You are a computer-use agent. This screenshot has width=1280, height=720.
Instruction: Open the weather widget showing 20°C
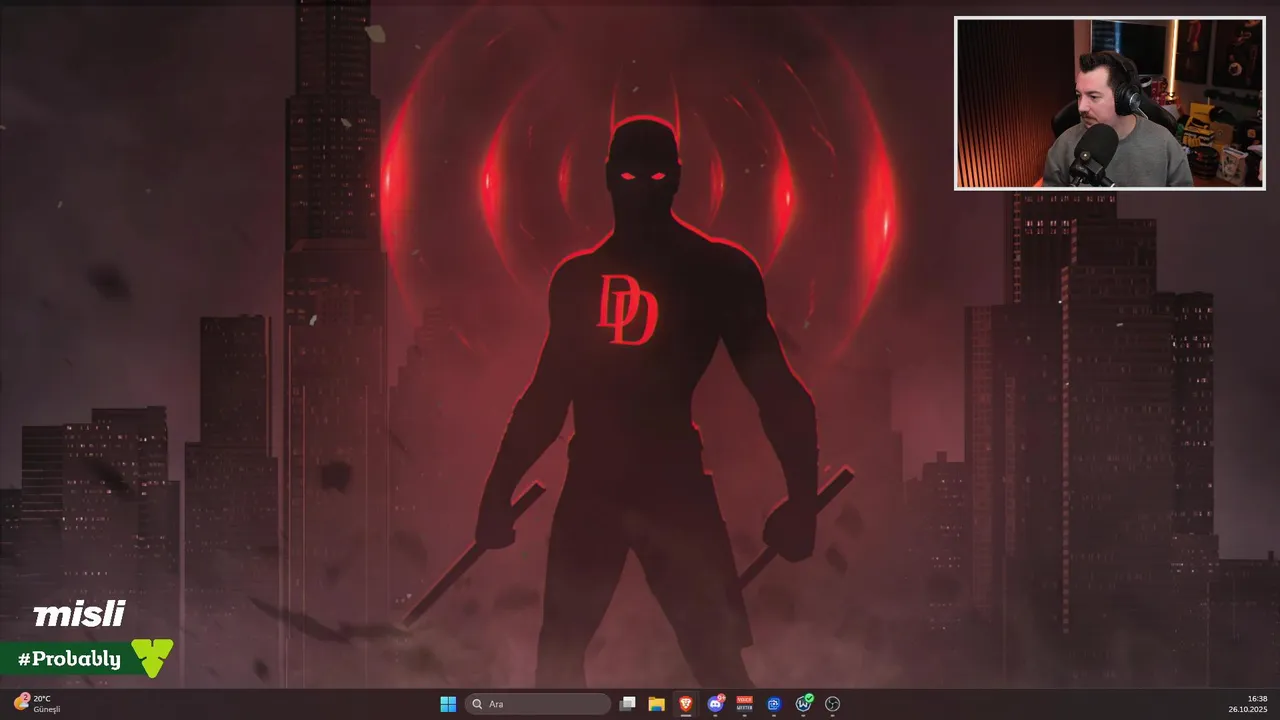coord(37,704)
